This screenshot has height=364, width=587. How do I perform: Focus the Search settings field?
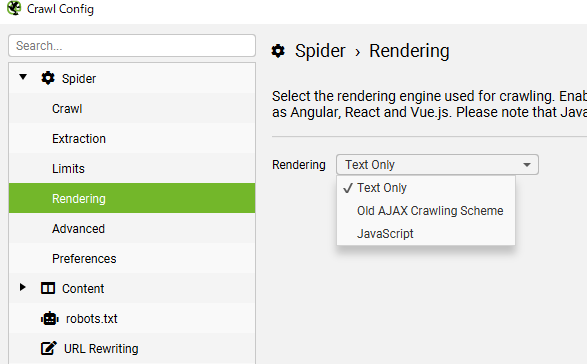point(132,46)
